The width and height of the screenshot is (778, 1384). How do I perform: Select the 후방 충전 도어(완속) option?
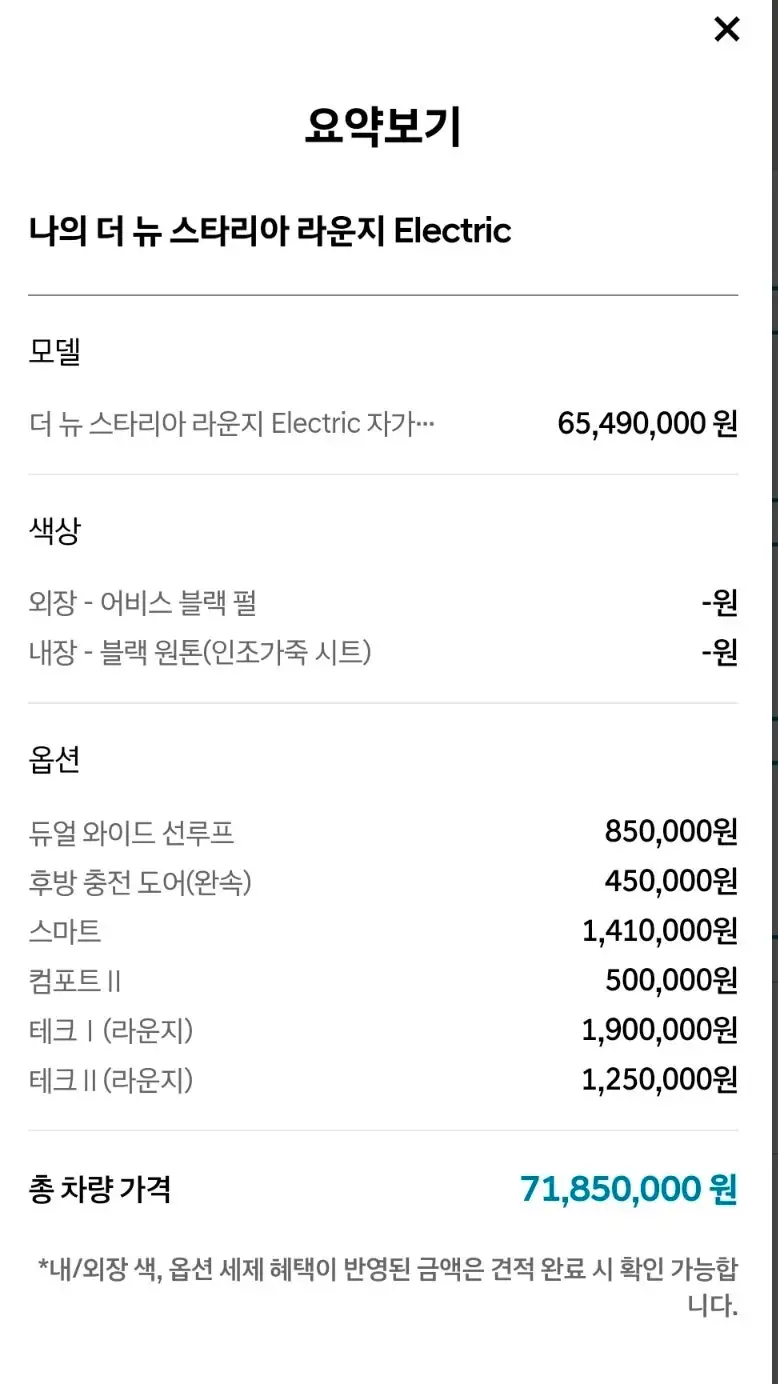[140, 882]
